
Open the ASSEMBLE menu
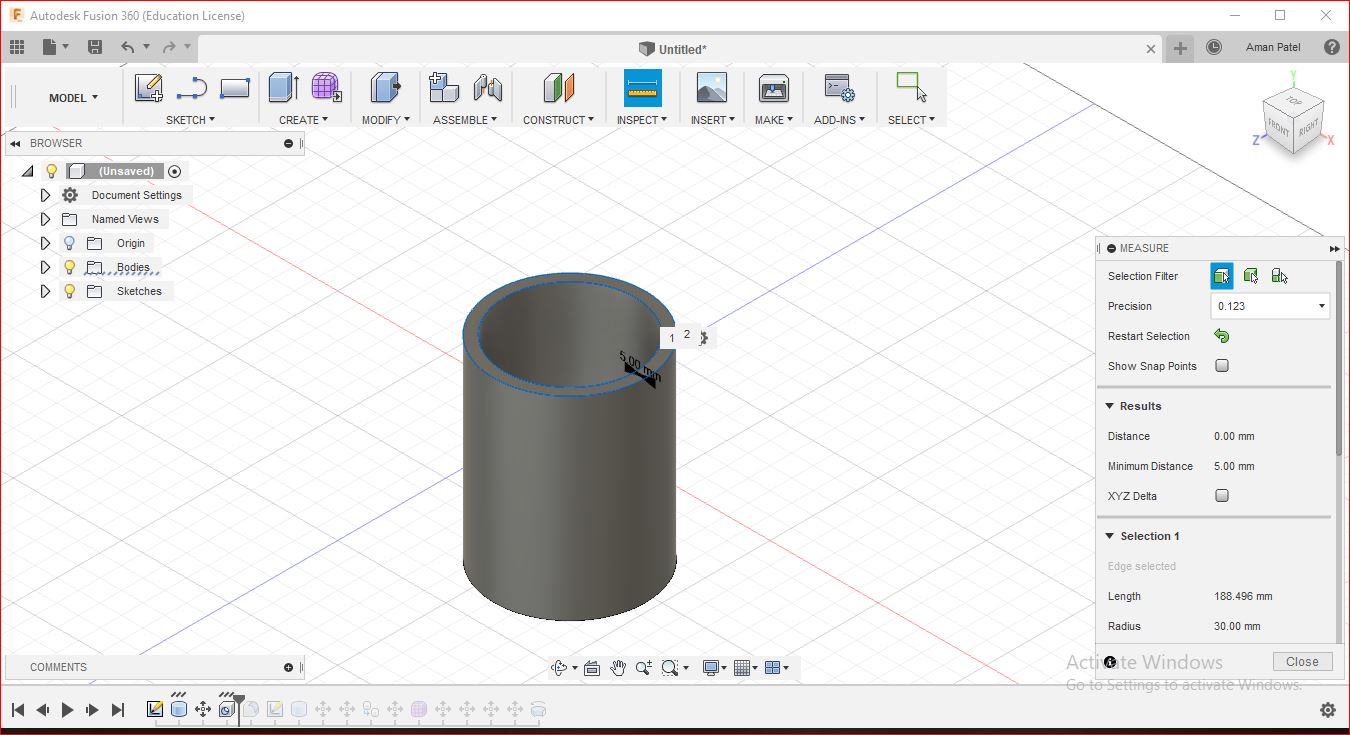(467, 120)
